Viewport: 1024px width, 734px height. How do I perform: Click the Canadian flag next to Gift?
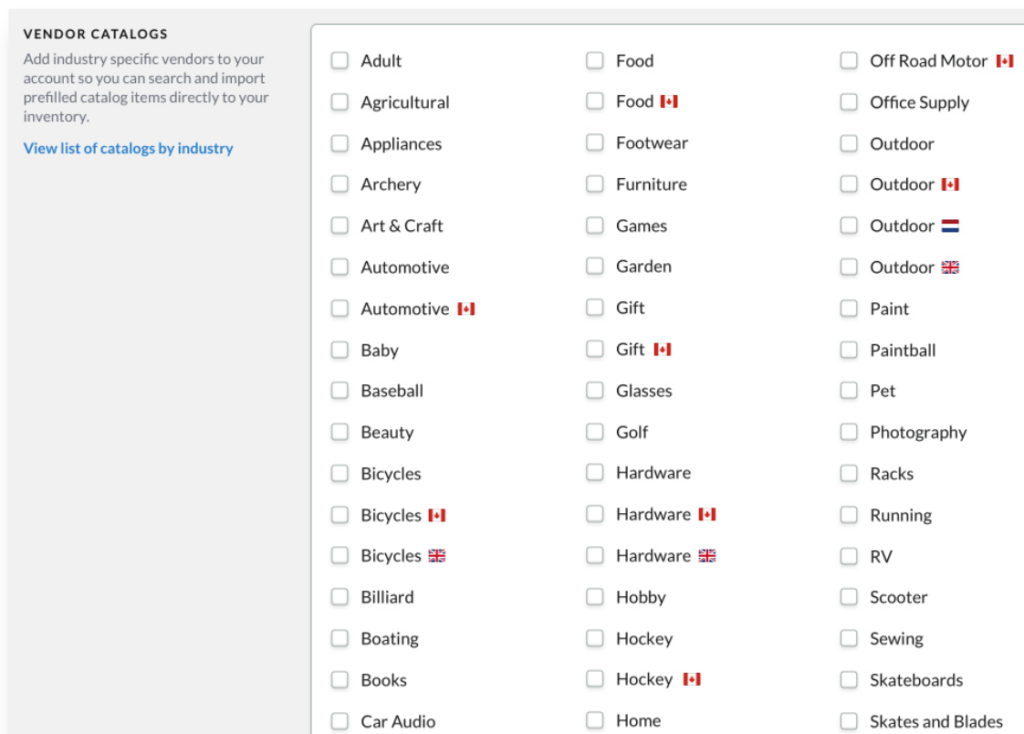point(661,350)
